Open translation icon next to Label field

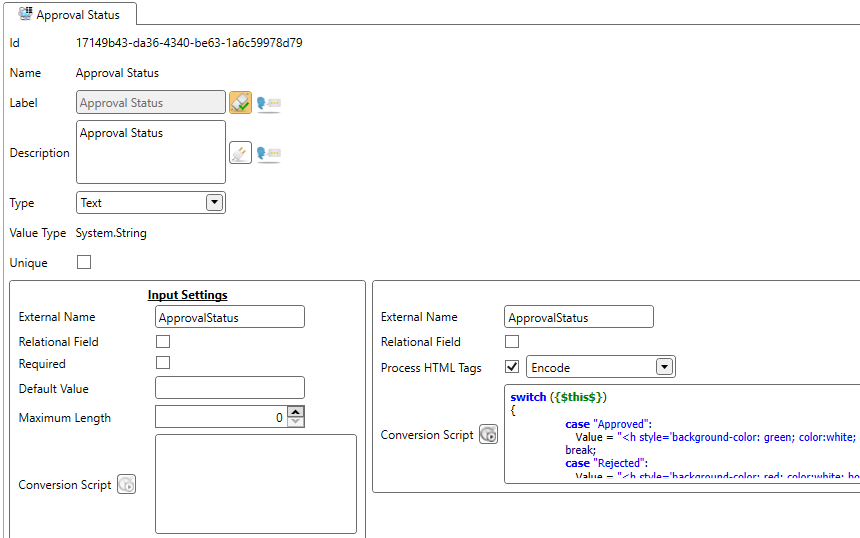pos(269,103)
